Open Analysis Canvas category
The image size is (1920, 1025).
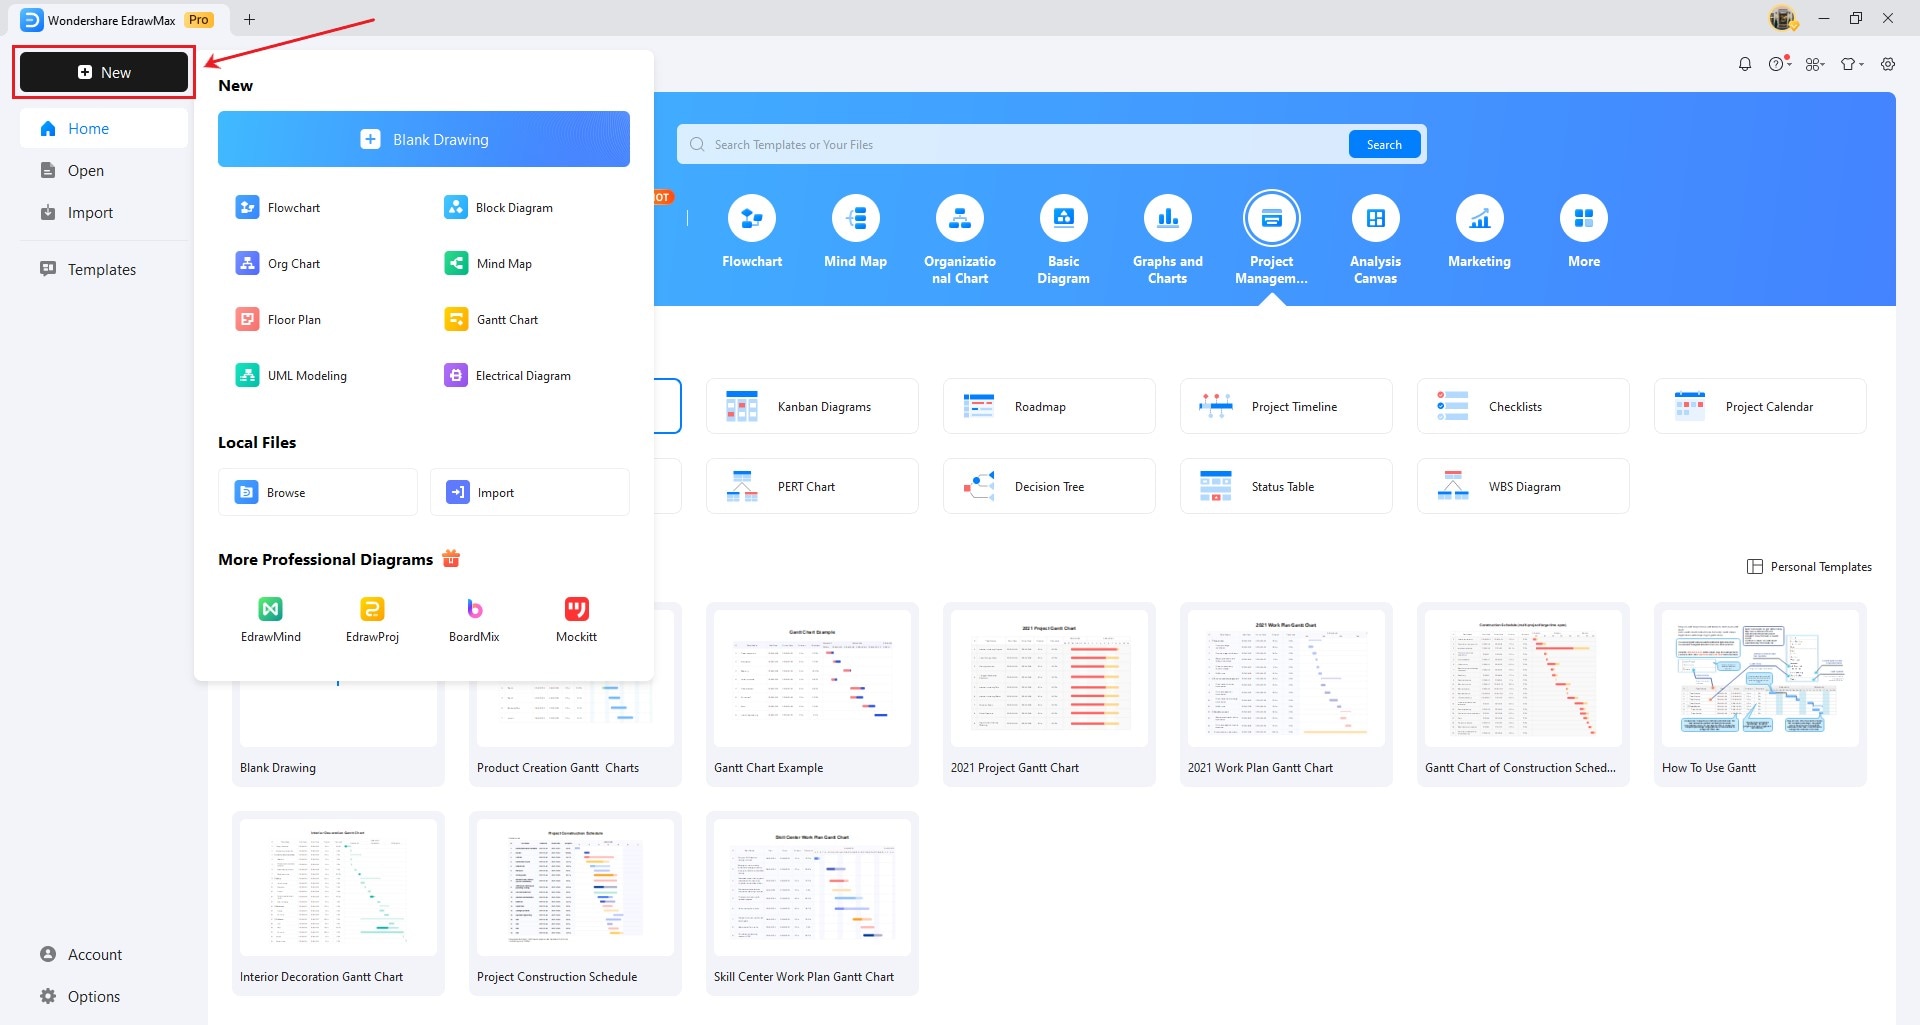click(1376, 240)
